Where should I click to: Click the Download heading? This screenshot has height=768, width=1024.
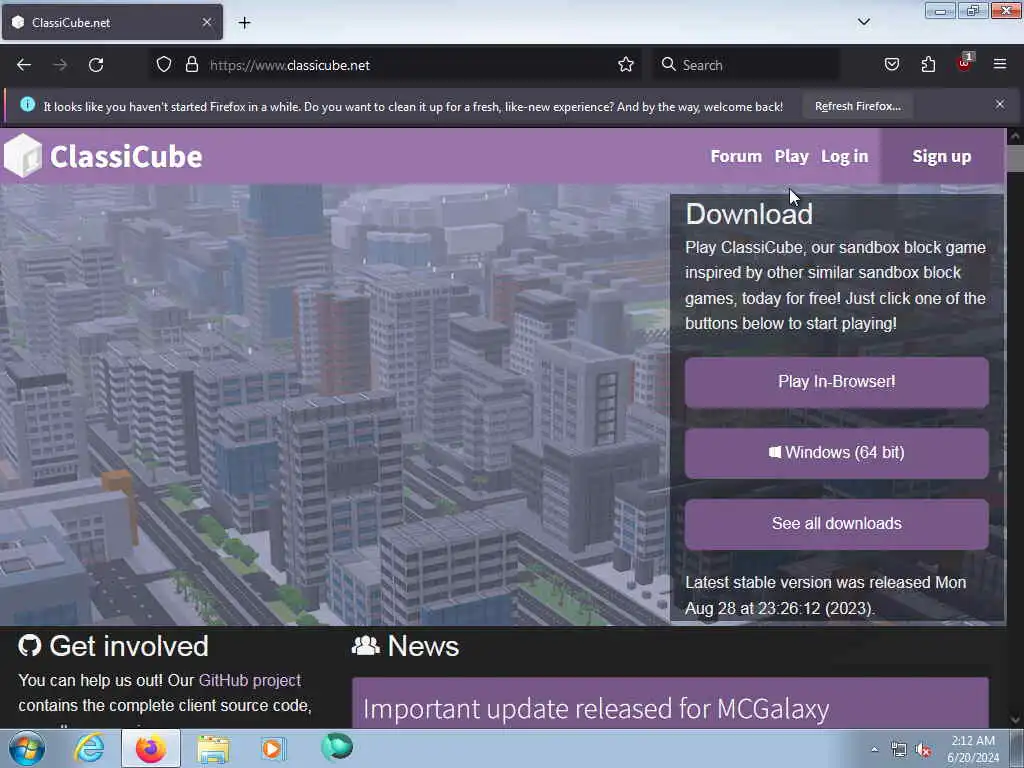pyautogui.click(x=749, y=214)
